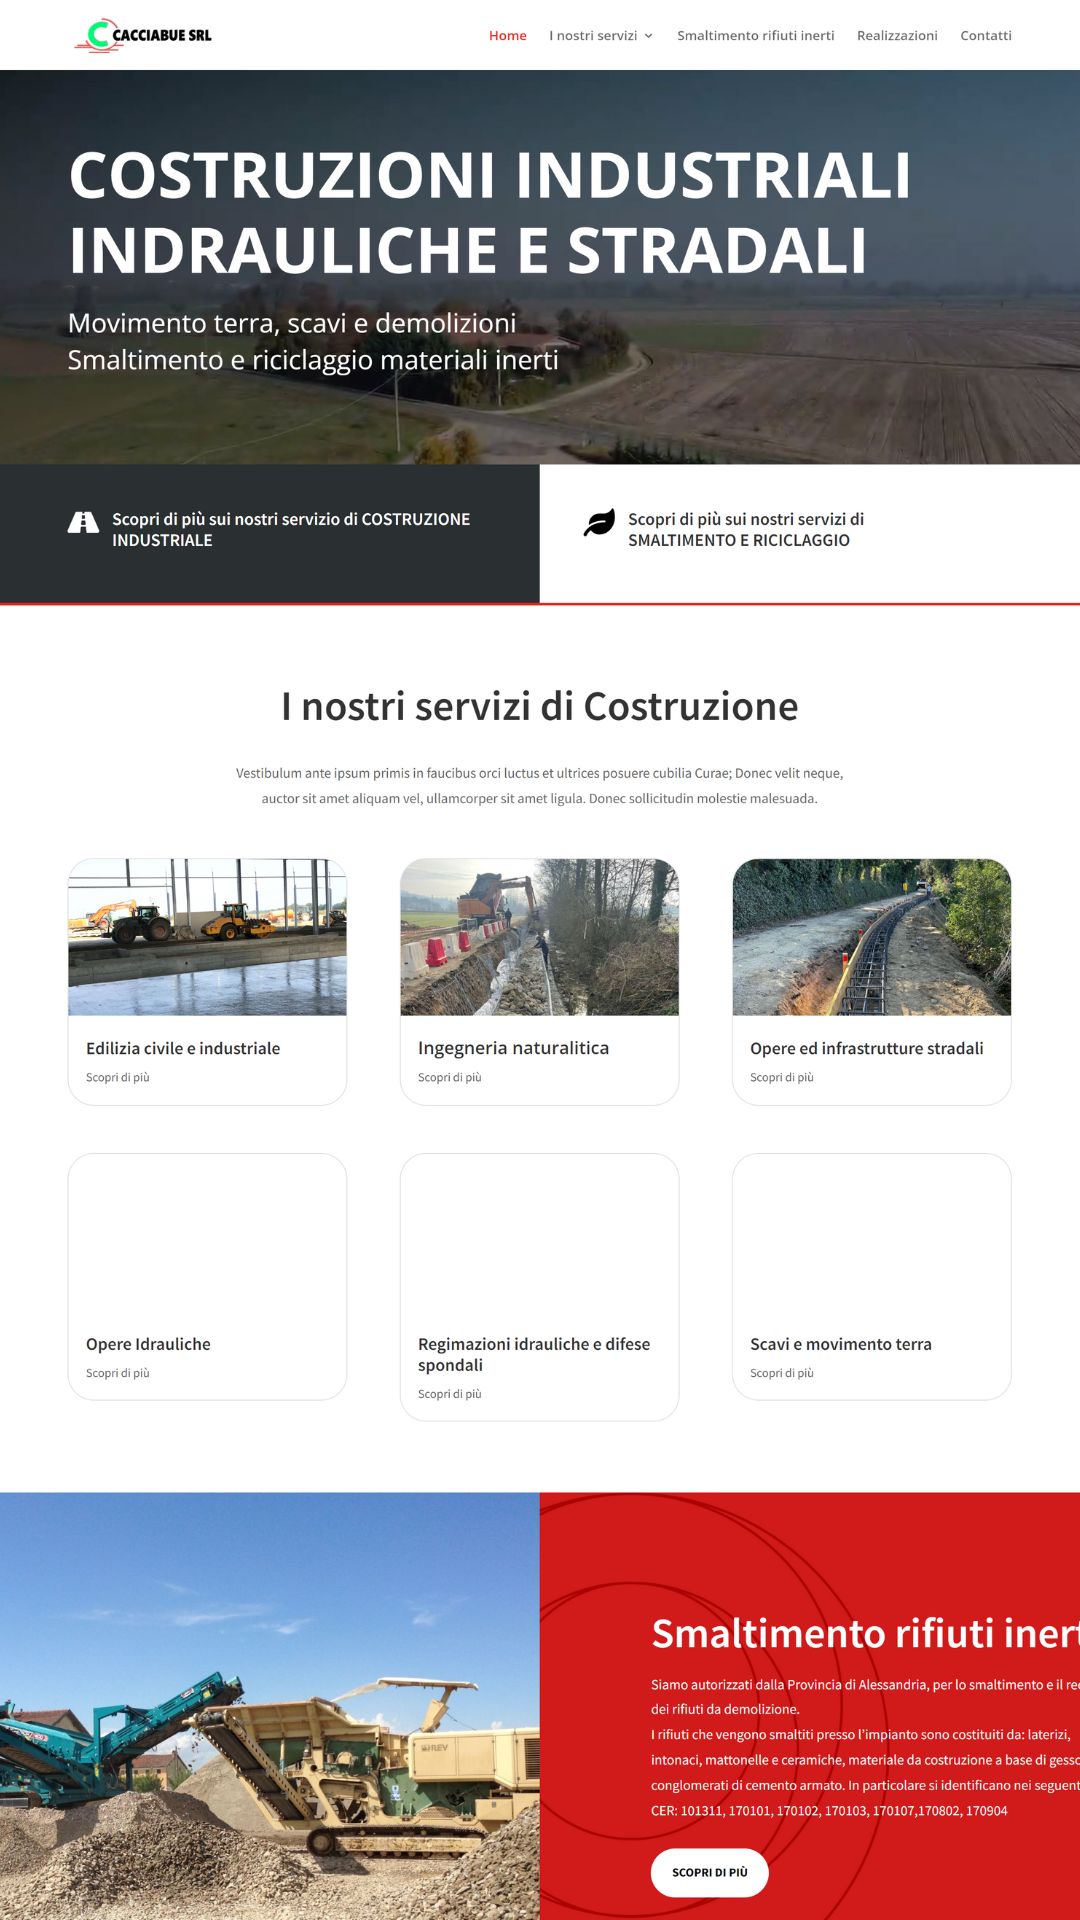
Task: Click the crushing machines photo
Action: [x=270, y=1706]
